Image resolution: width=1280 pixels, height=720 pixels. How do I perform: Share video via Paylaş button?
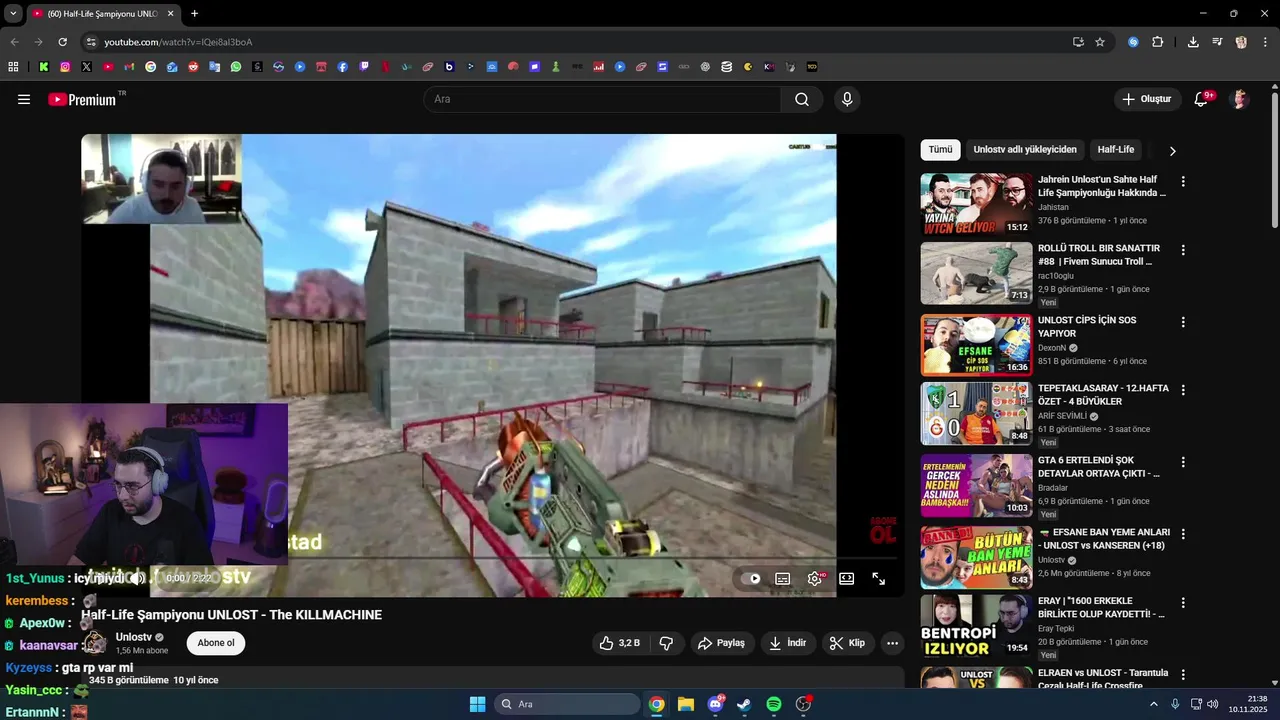pyautogui.click(x=721, y=643)
